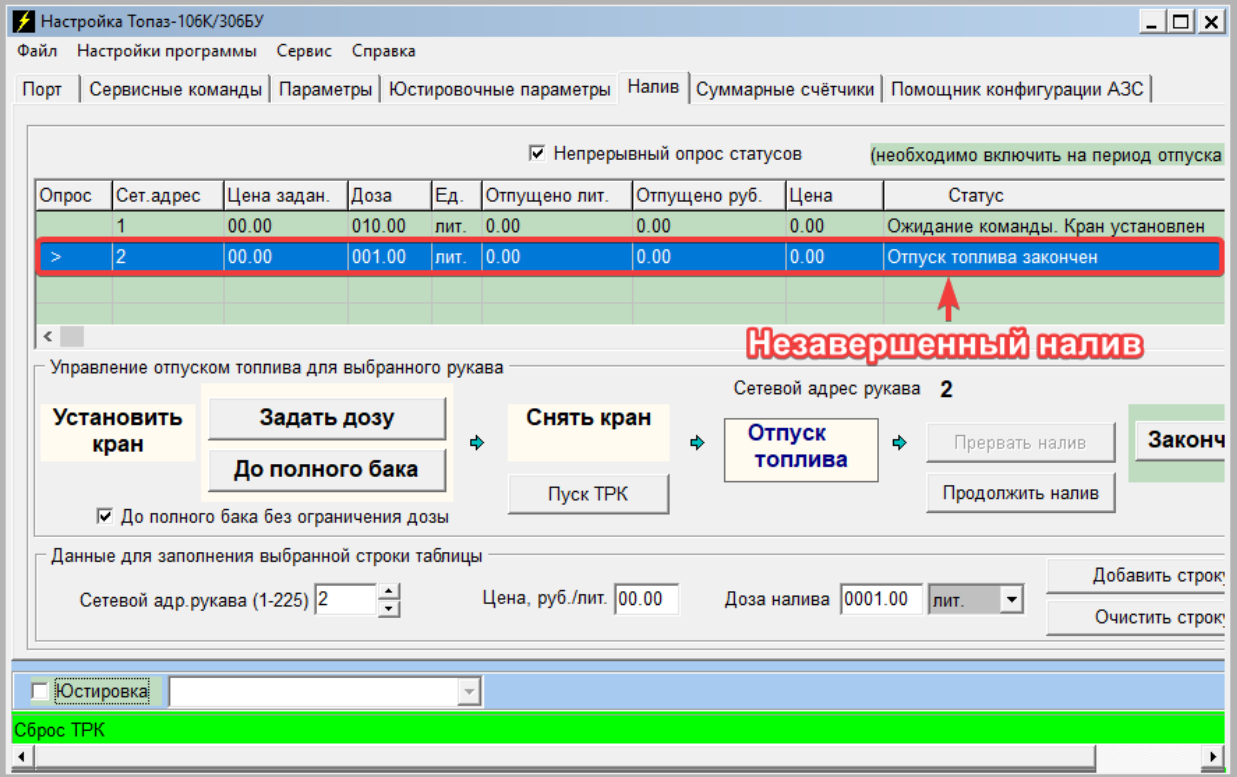Toggle До полного бака без ограничения дозы
The image size is (1237, 777).
[104, 517]
